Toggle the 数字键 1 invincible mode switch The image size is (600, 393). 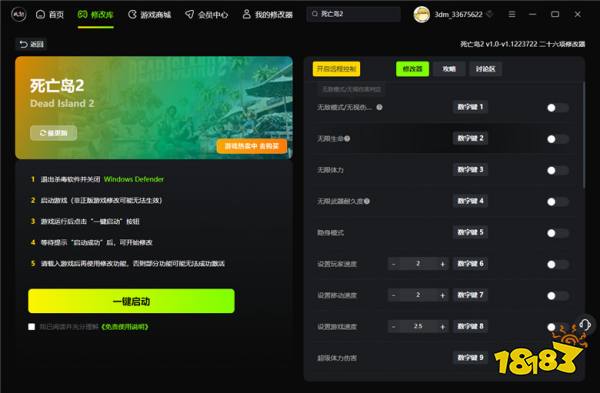click(558, 108)
